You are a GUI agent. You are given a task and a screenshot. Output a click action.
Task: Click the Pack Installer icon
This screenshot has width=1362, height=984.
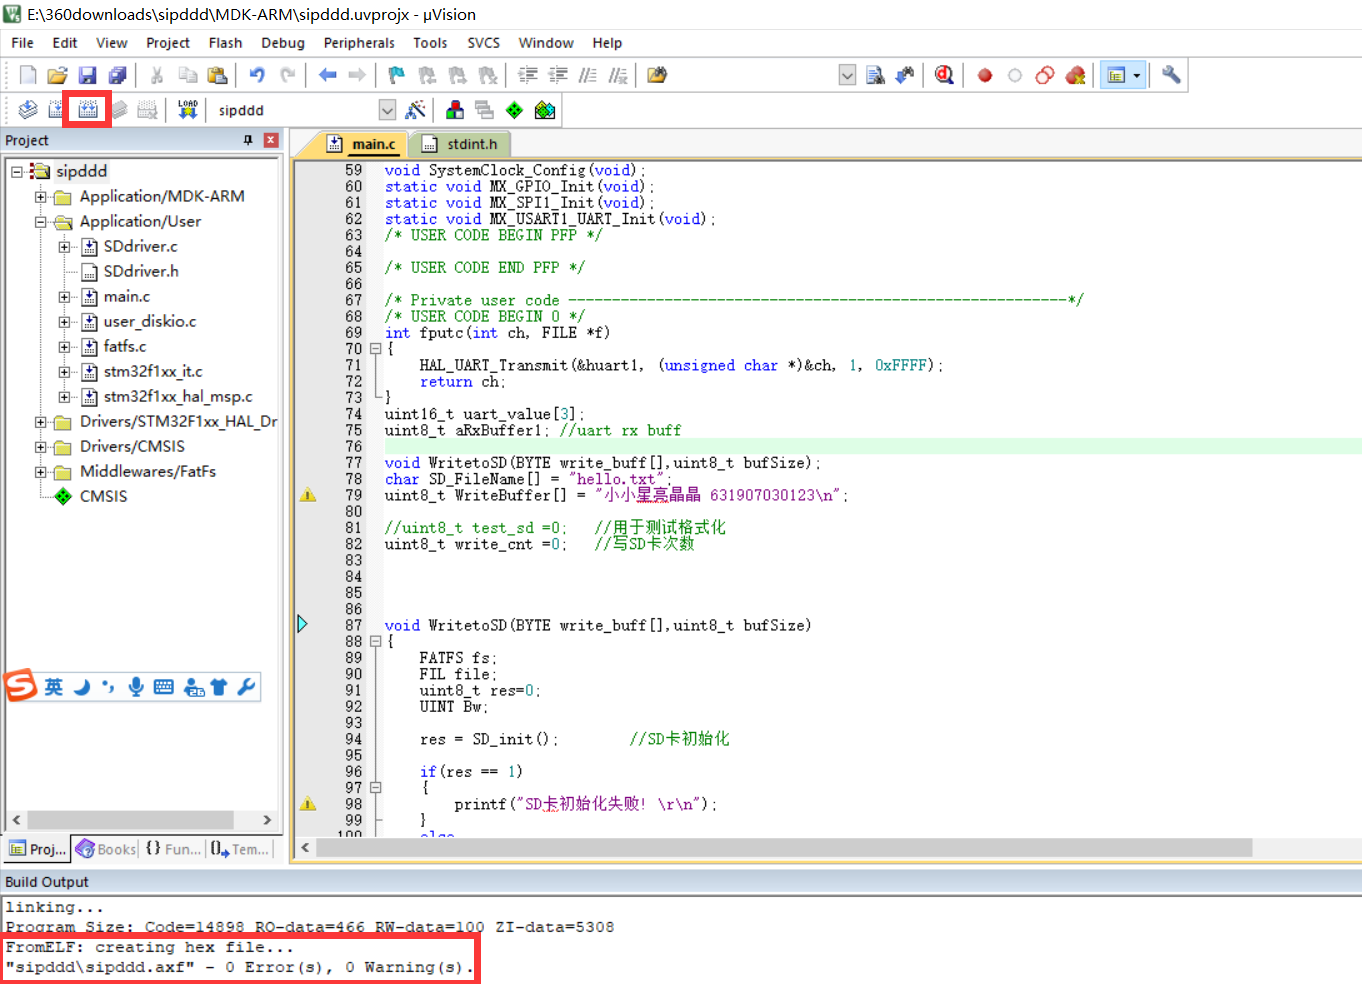[x=545, y=110]
